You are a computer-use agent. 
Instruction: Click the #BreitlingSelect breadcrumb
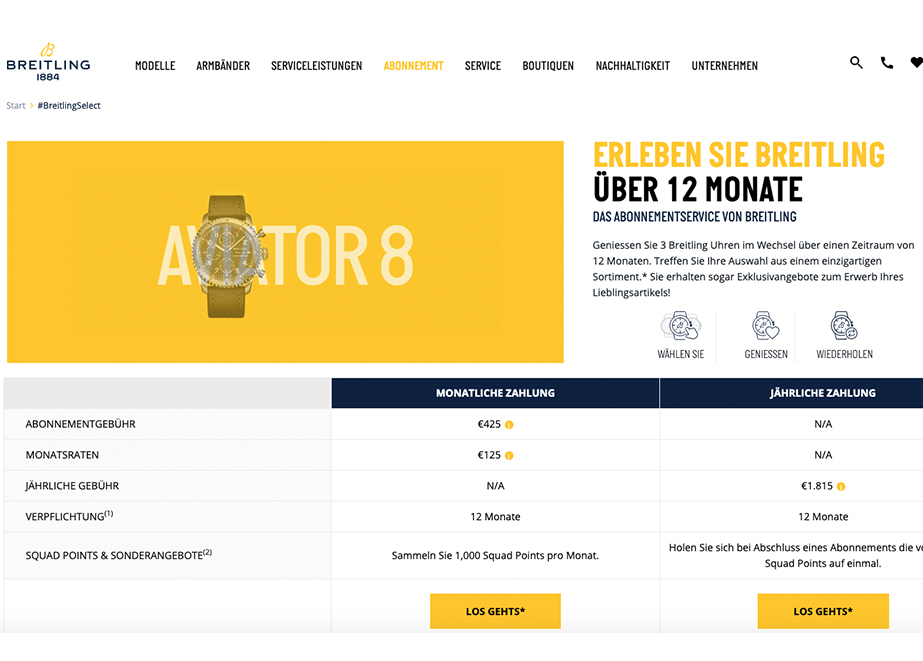coord(69,106)
